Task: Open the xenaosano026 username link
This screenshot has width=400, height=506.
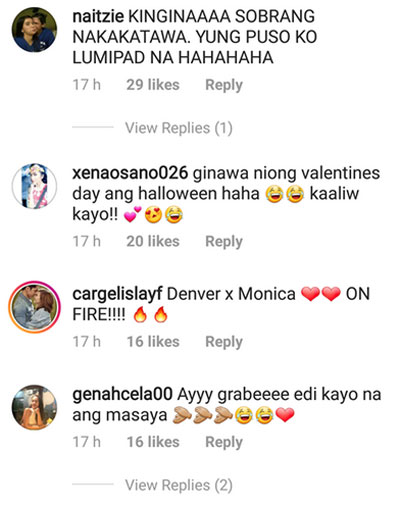Action: tap(130, 173)
